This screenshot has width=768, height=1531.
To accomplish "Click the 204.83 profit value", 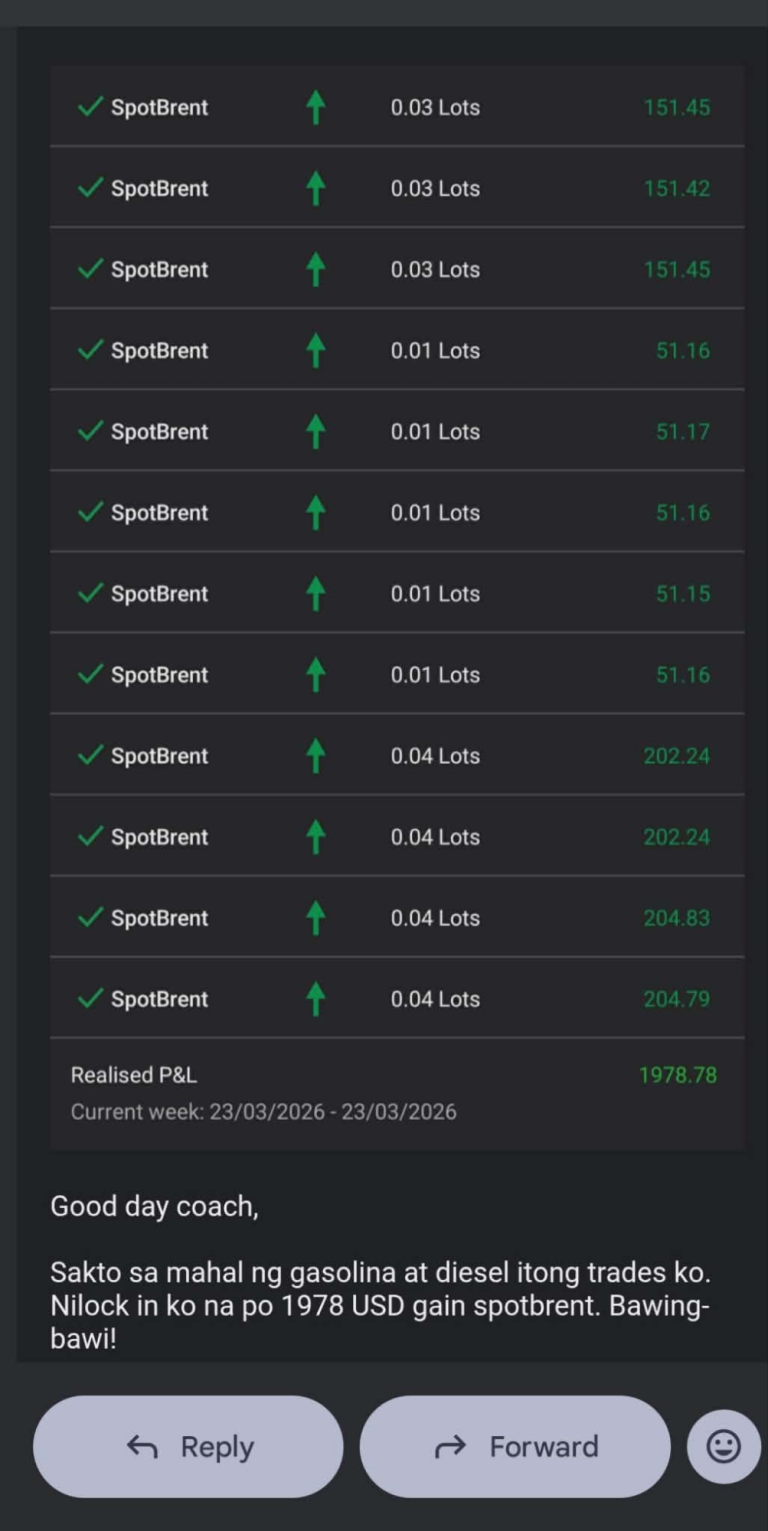I will click(x=676, y=917).
